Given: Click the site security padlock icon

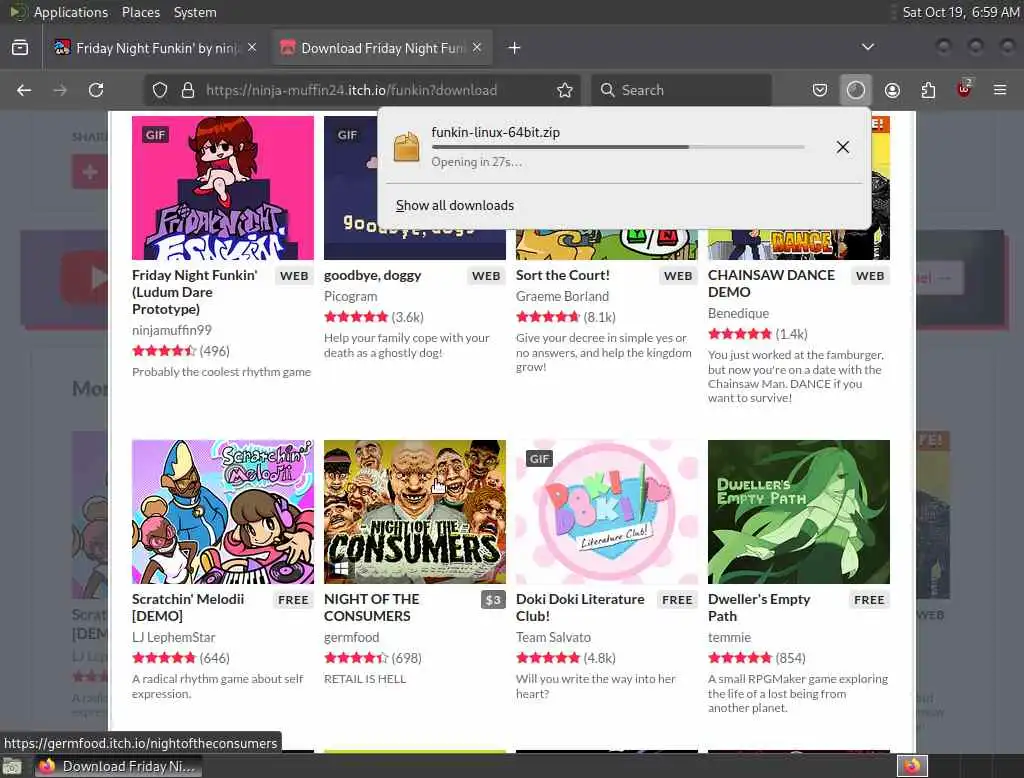Looking at the screenshot, I should pos(188,90).
